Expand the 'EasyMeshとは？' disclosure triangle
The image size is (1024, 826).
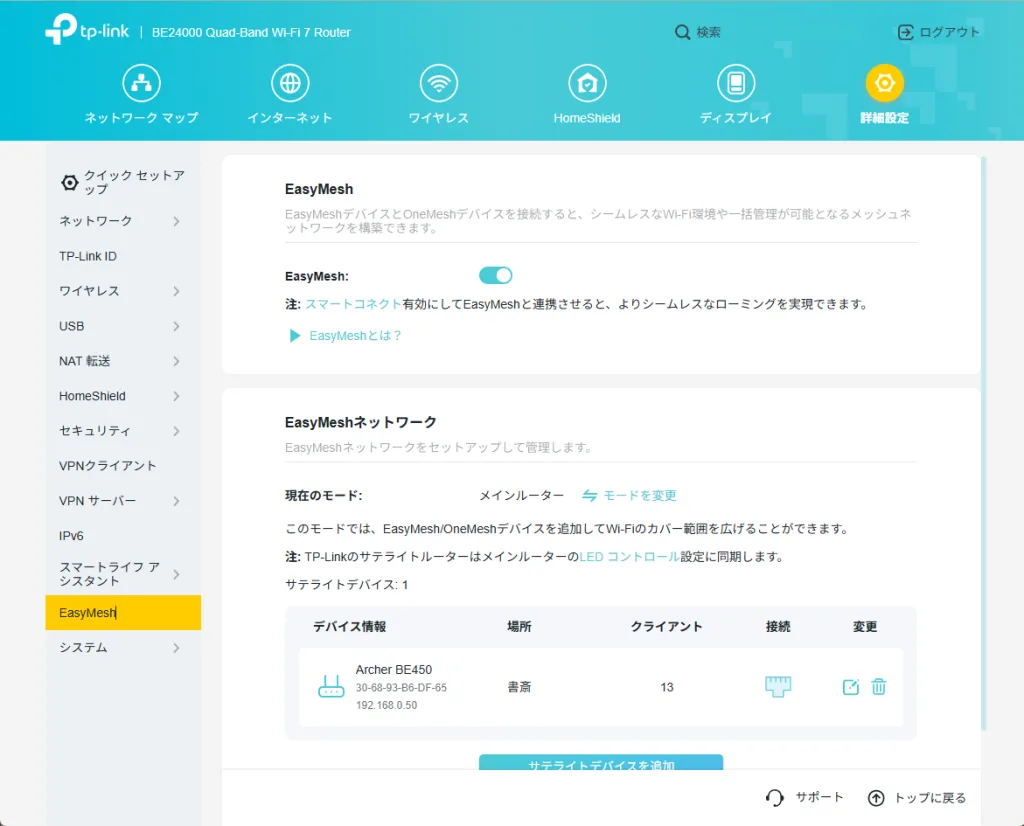coord(295,336)
